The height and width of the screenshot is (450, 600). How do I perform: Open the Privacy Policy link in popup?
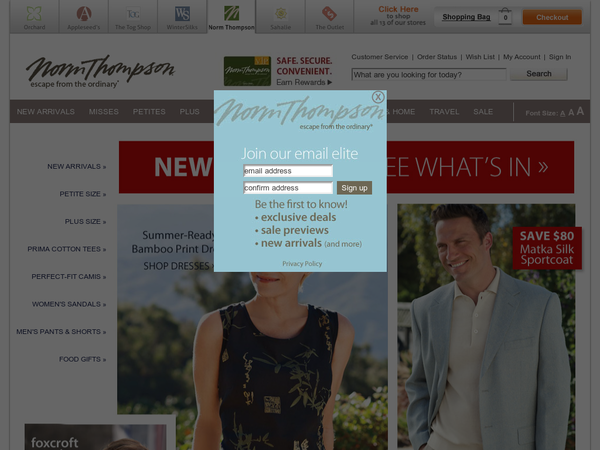click(x=302, y=264)
